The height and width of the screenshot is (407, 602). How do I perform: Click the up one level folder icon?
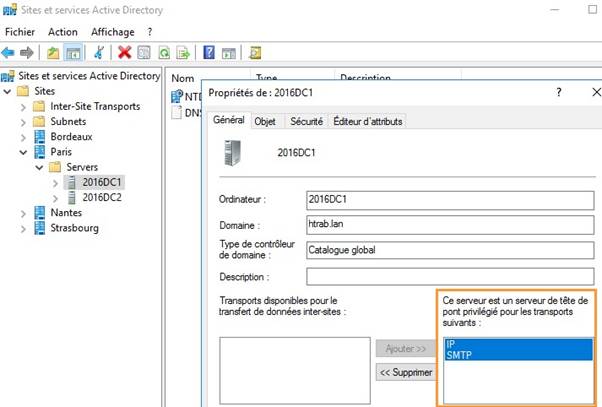tap(53, 53)
